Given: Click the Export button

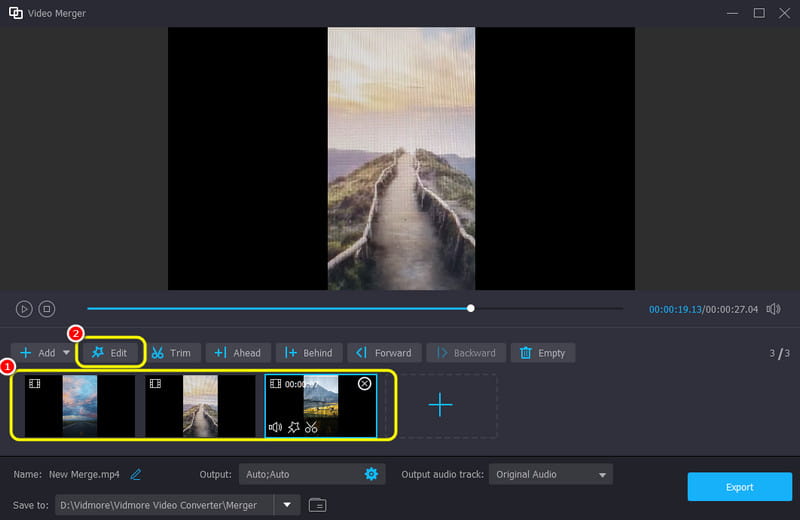Looking at the screenshot, I should [739, 487].
